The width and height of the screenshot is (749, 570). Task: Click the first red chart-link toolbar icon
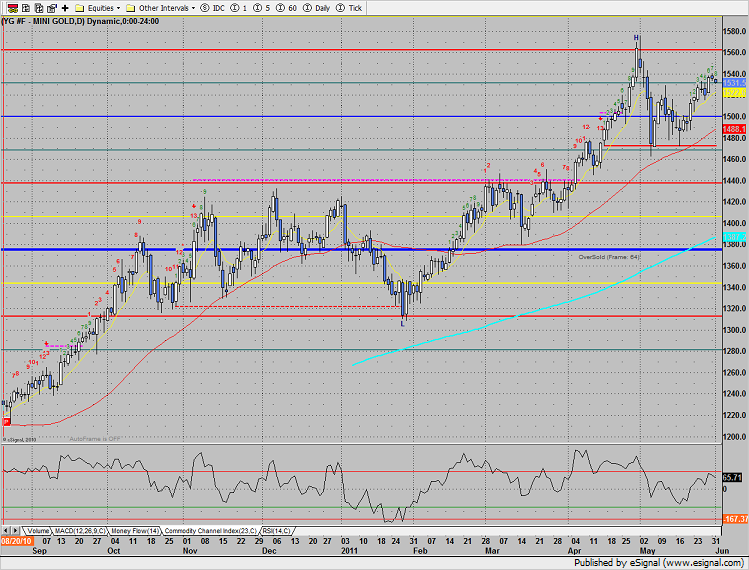coord(13,8)
